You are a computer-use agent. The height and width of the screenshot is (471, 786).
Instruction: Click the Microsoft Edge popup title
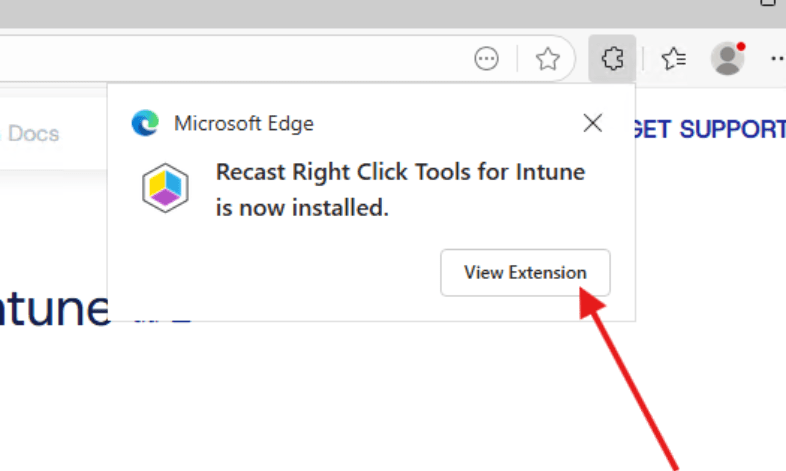[x=243, y=123]
